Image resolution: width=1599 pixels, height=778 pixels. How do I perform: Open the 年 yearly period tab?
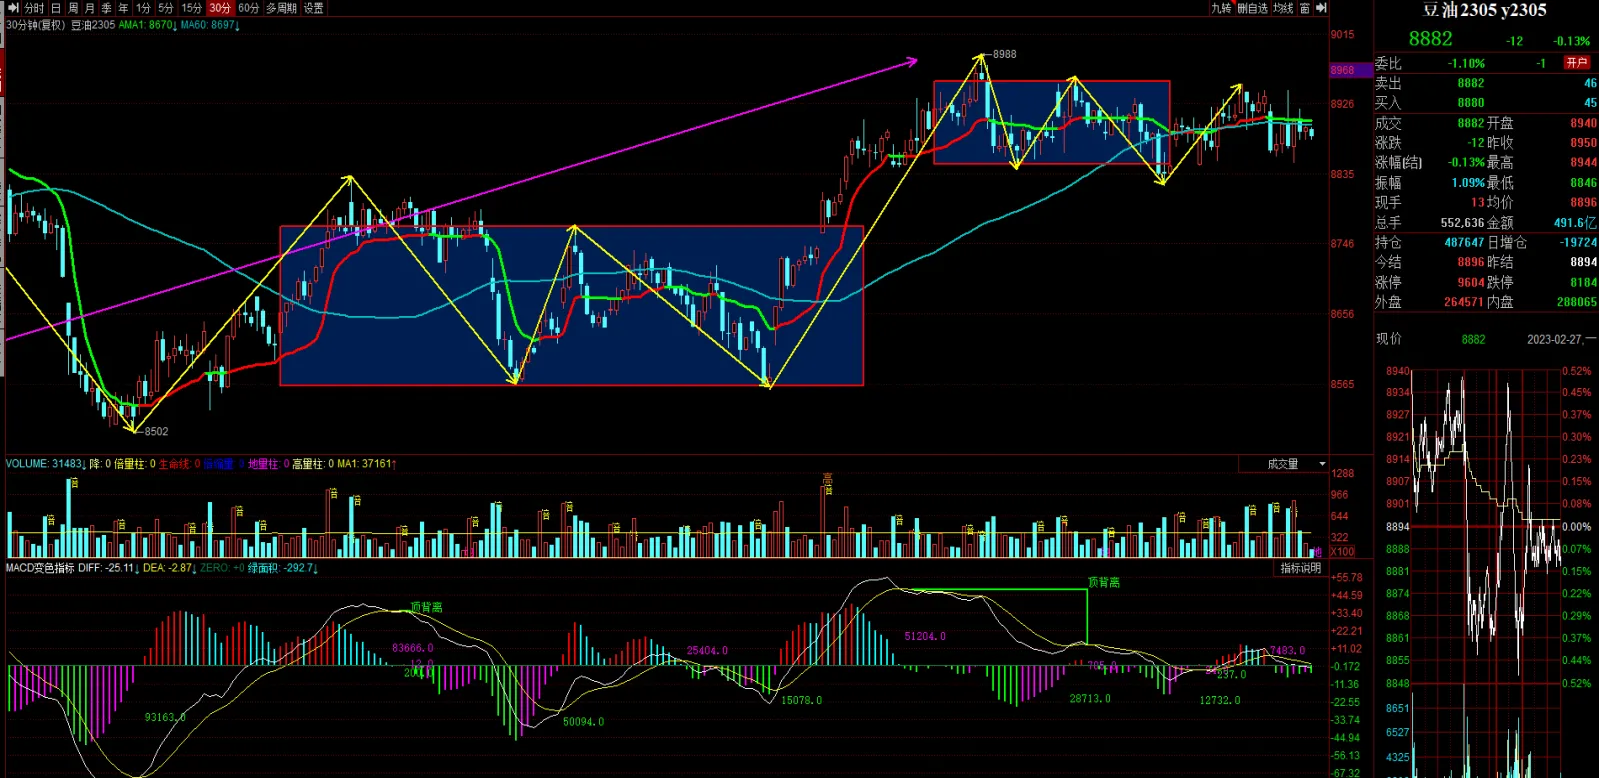[x=123, y=8]
